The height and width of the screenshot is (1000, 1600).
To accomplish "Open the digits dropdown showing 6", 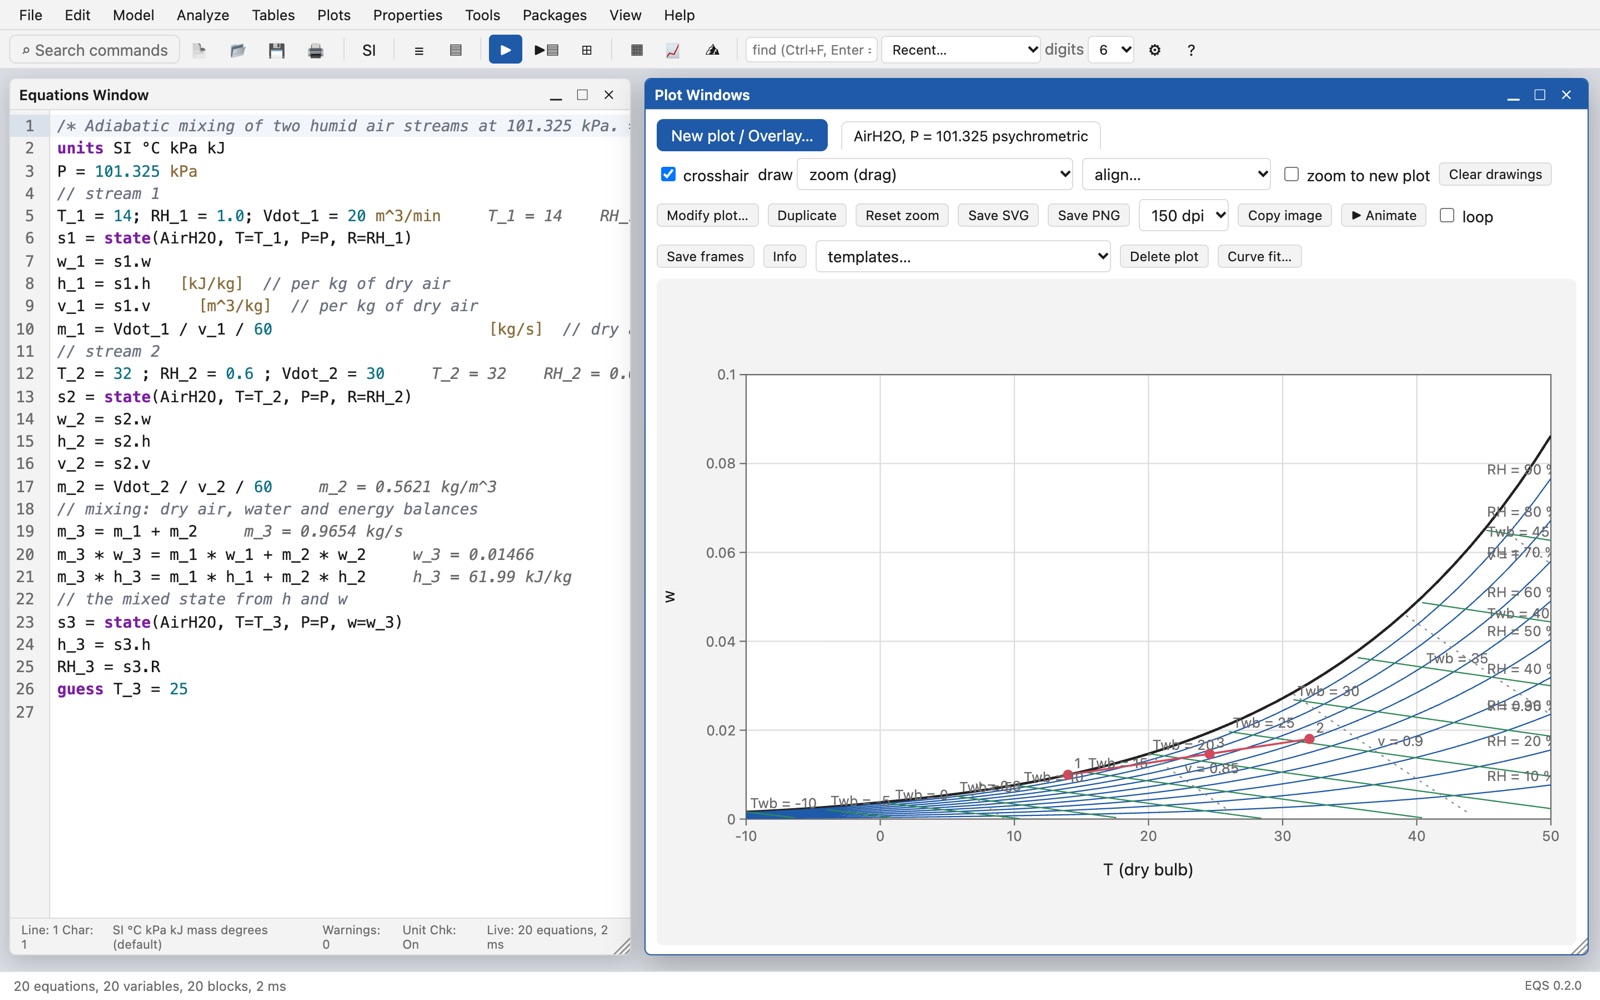I will pyautogui.click(x=1111, y=50).
